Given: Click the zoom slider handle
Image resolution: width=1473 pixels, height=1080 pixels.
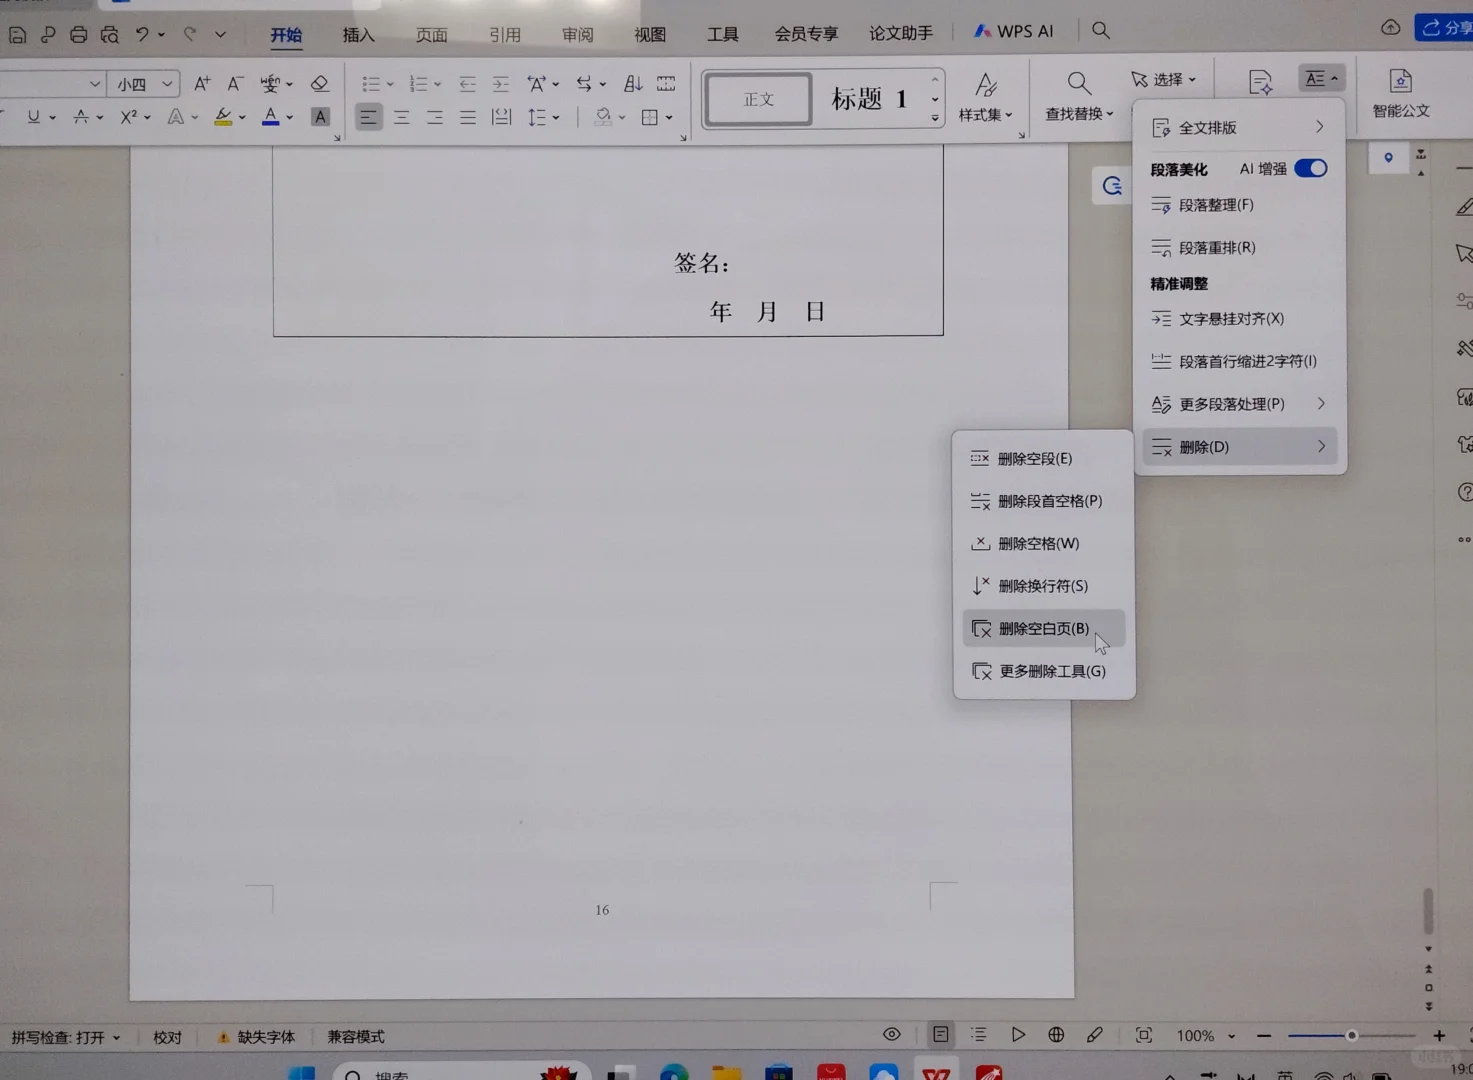Looking at the screenshot, I should [1352, 1036].
